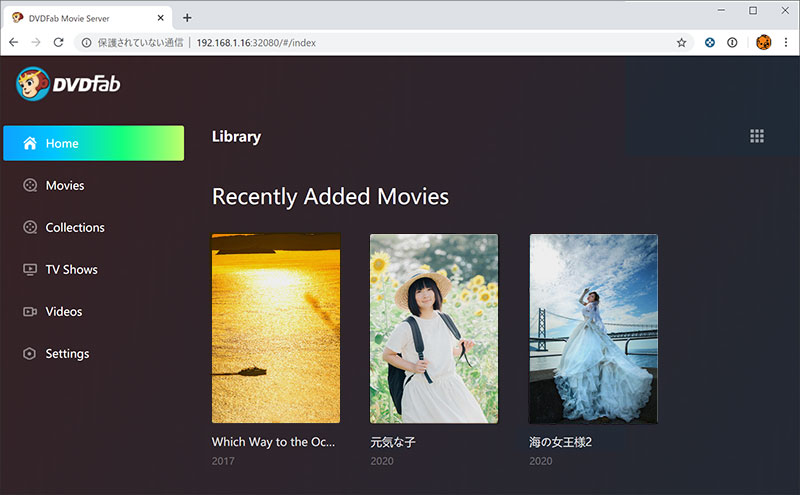Click the 'Library' heading
This screenshot has width=800, height=495.
(236, 137)
